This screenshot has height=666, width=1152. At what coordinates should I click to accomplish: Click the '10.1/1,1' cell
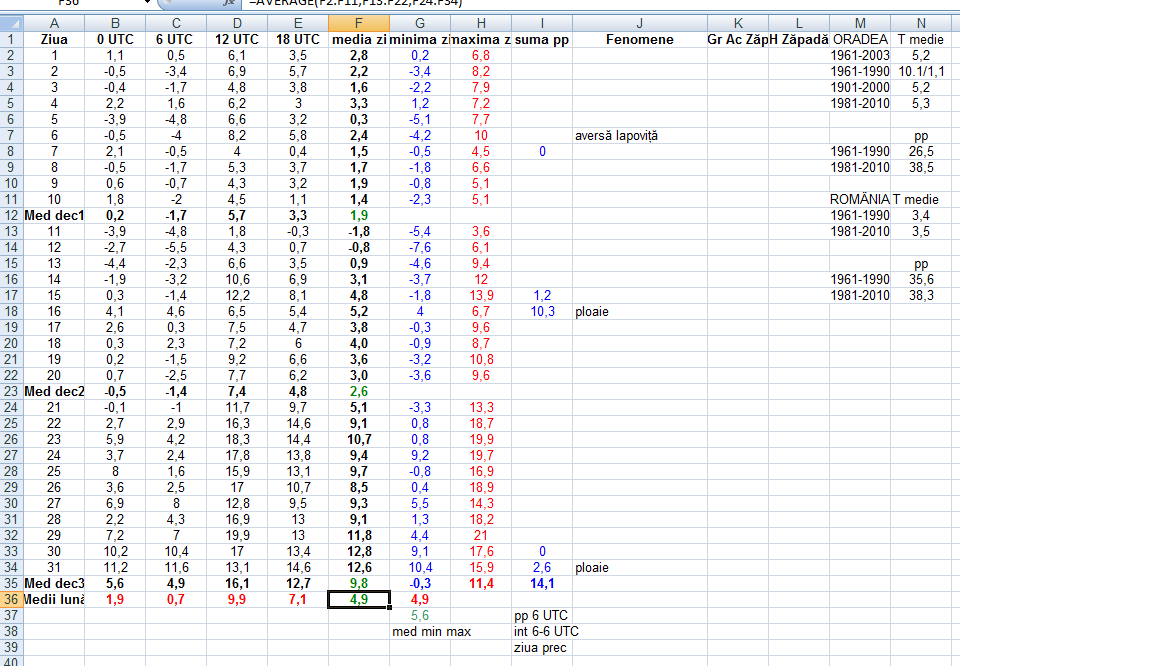(x=921, y=71)
